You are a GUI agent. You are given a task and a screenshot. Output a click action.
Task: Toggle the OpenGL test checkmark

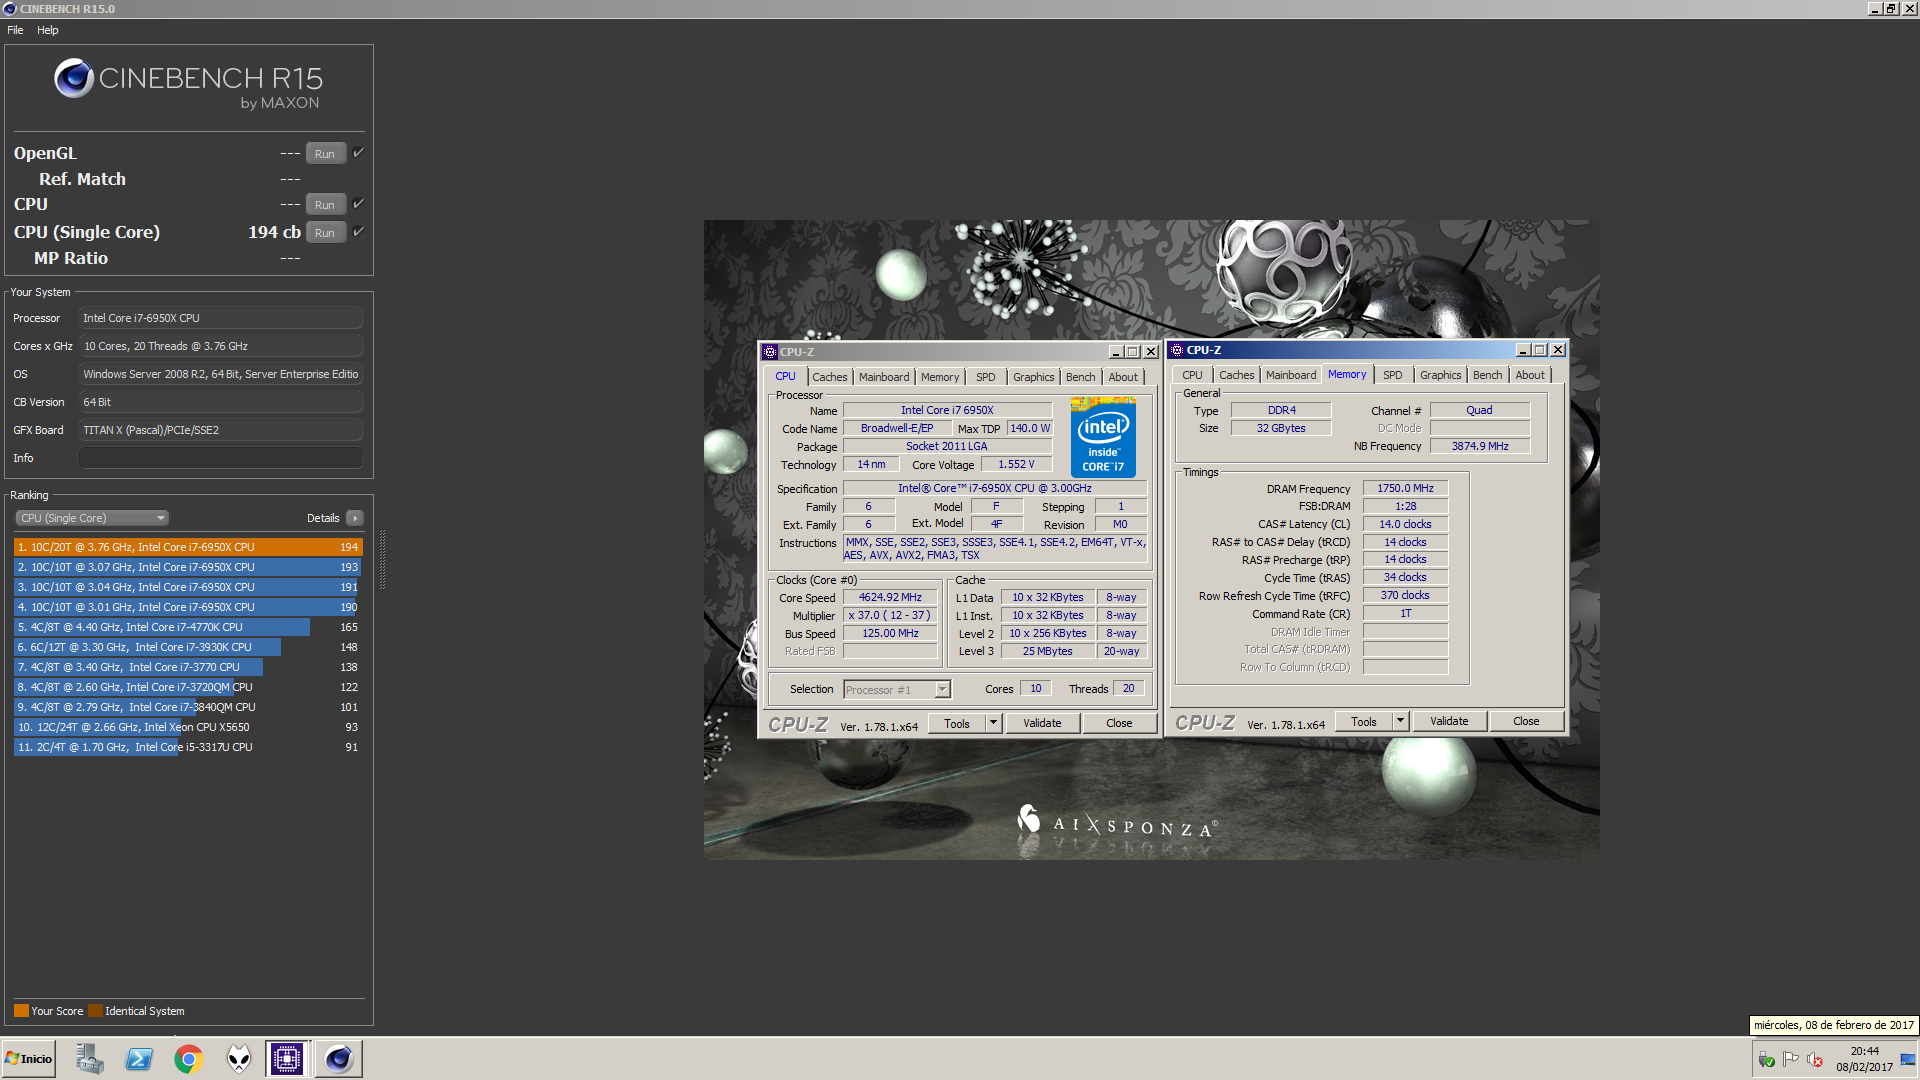coord(358,152)
